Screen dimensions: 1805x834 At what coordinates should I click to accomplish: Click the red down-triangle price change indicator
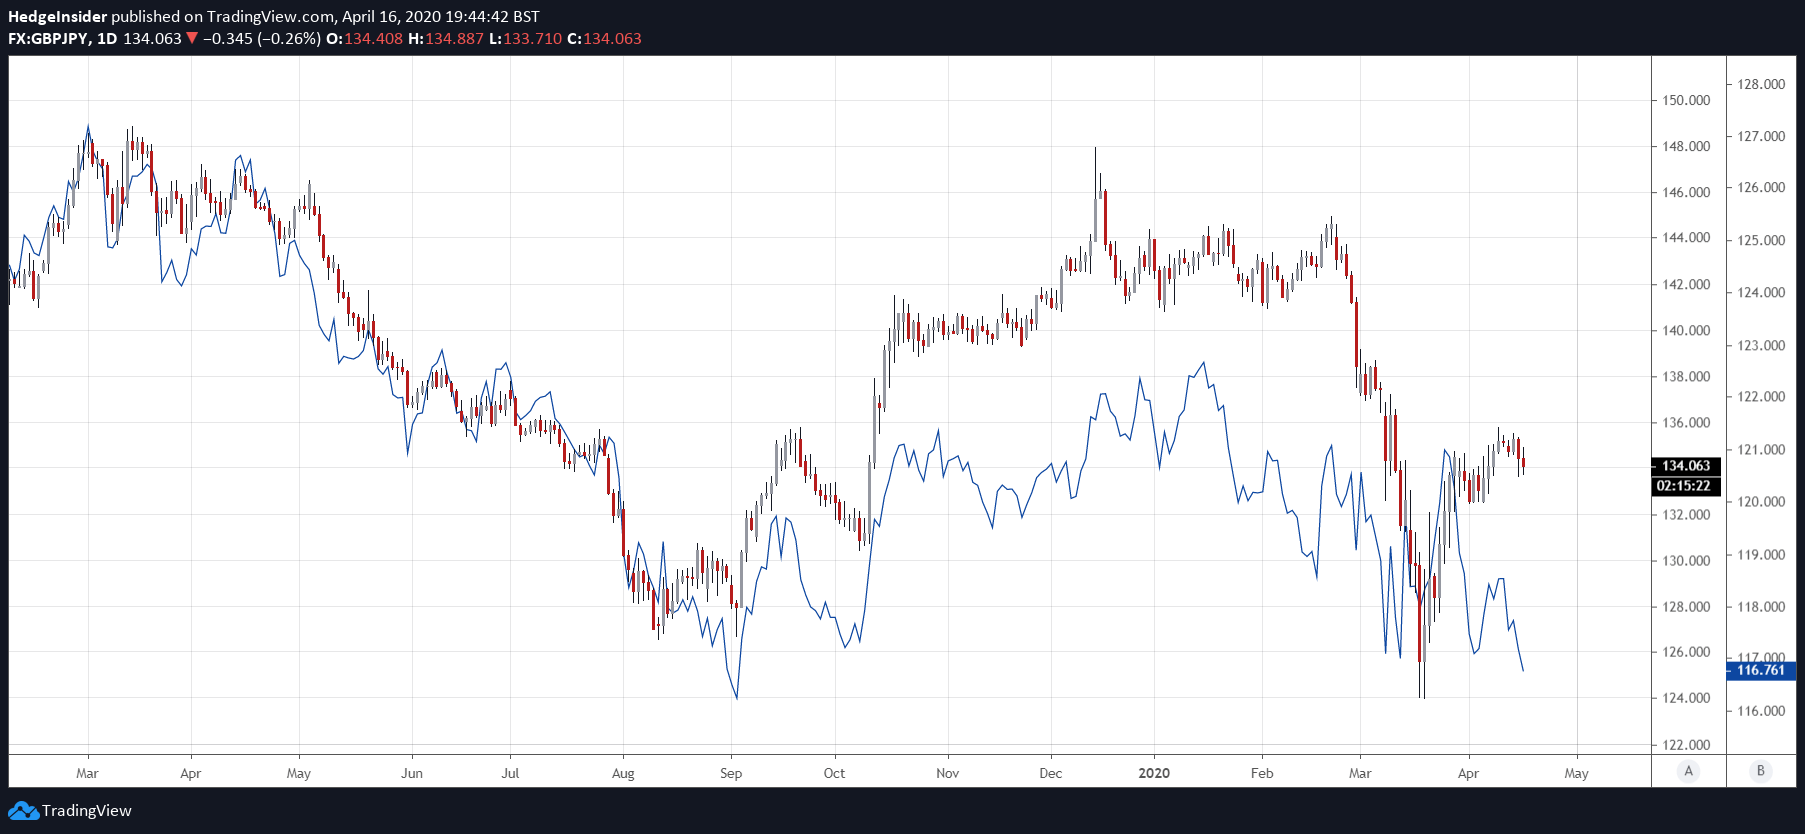tap(192, 39)
